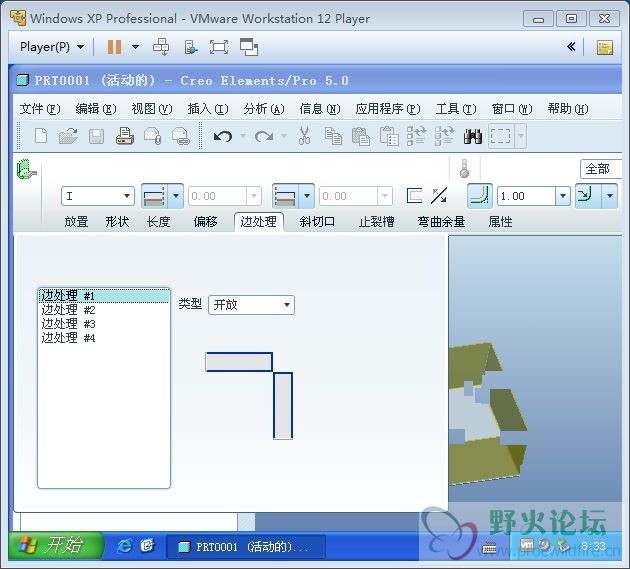Switch to the 斜切口 tab

317,221
